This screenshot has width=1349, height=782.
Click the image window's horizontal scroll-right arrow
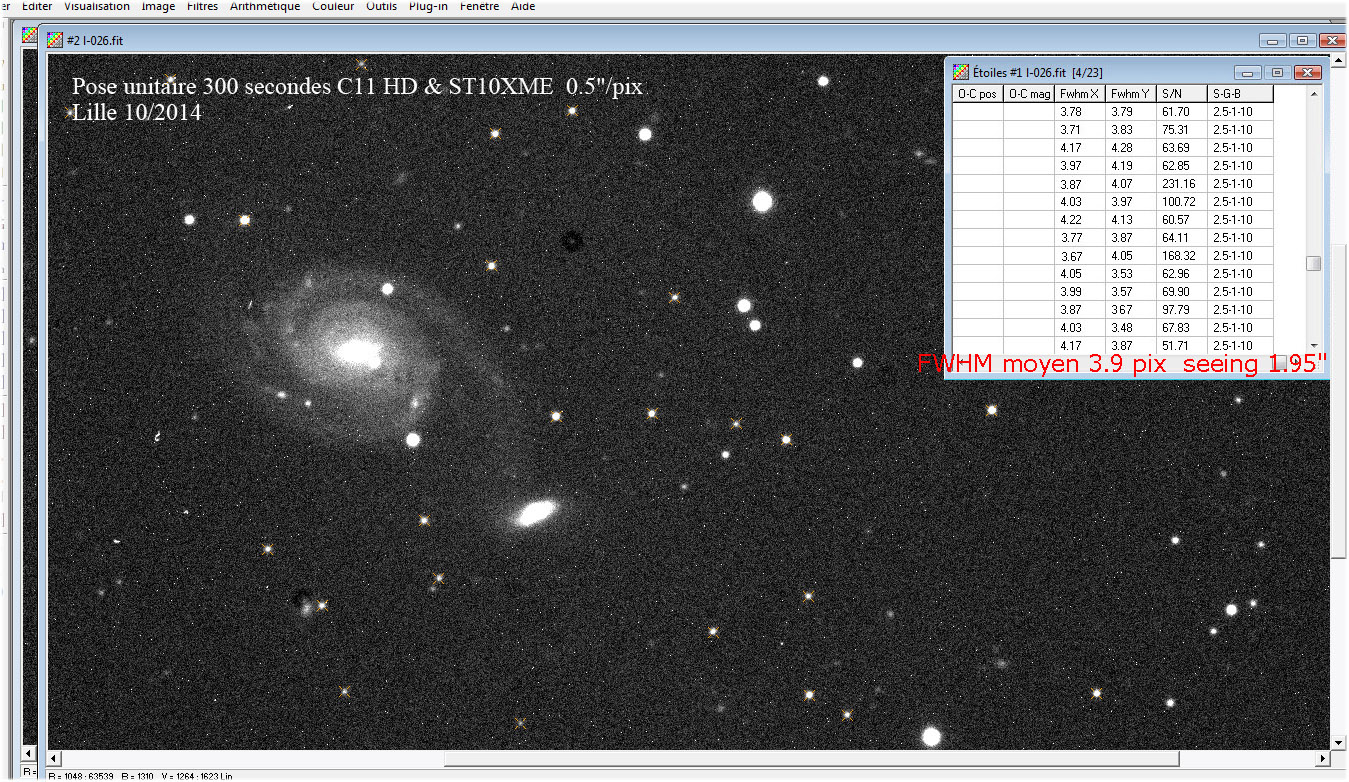point(1322,759)
